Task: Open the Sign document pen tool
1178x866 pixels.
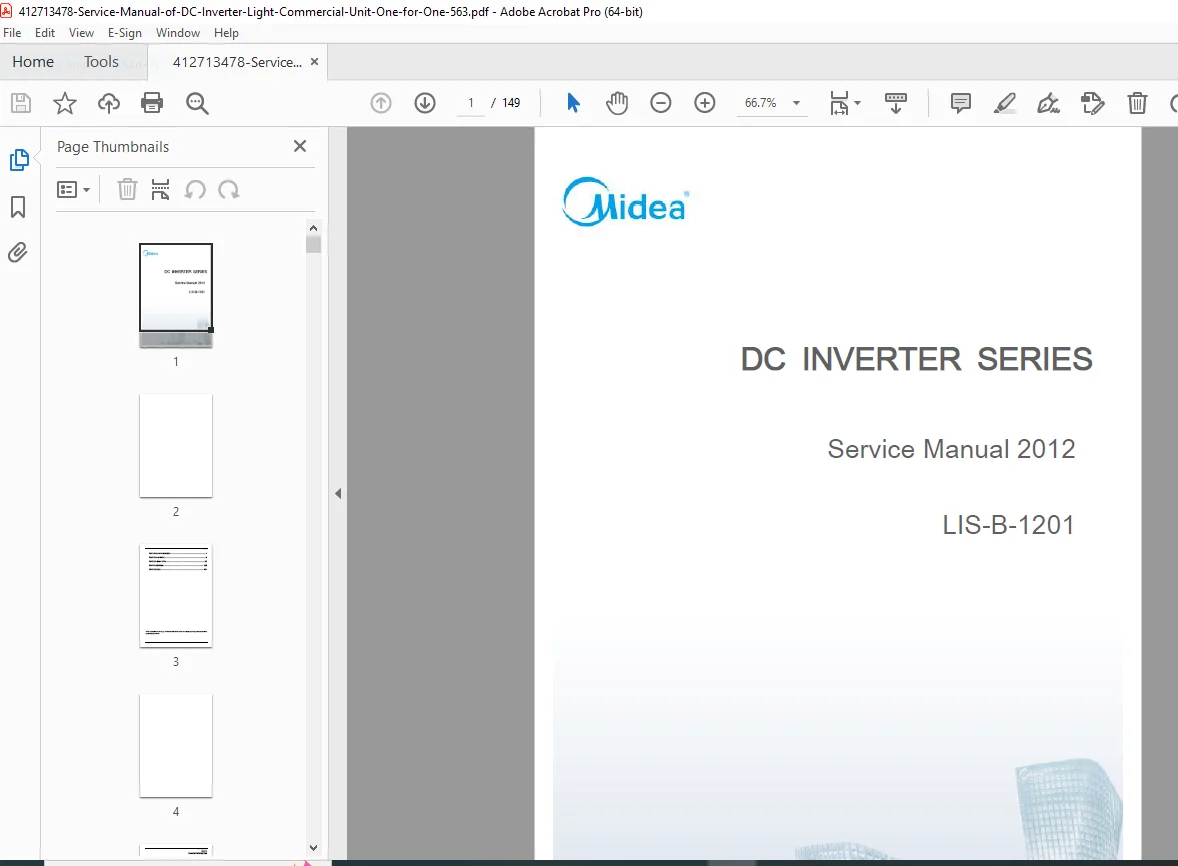Action: [x=1048, y=103]
